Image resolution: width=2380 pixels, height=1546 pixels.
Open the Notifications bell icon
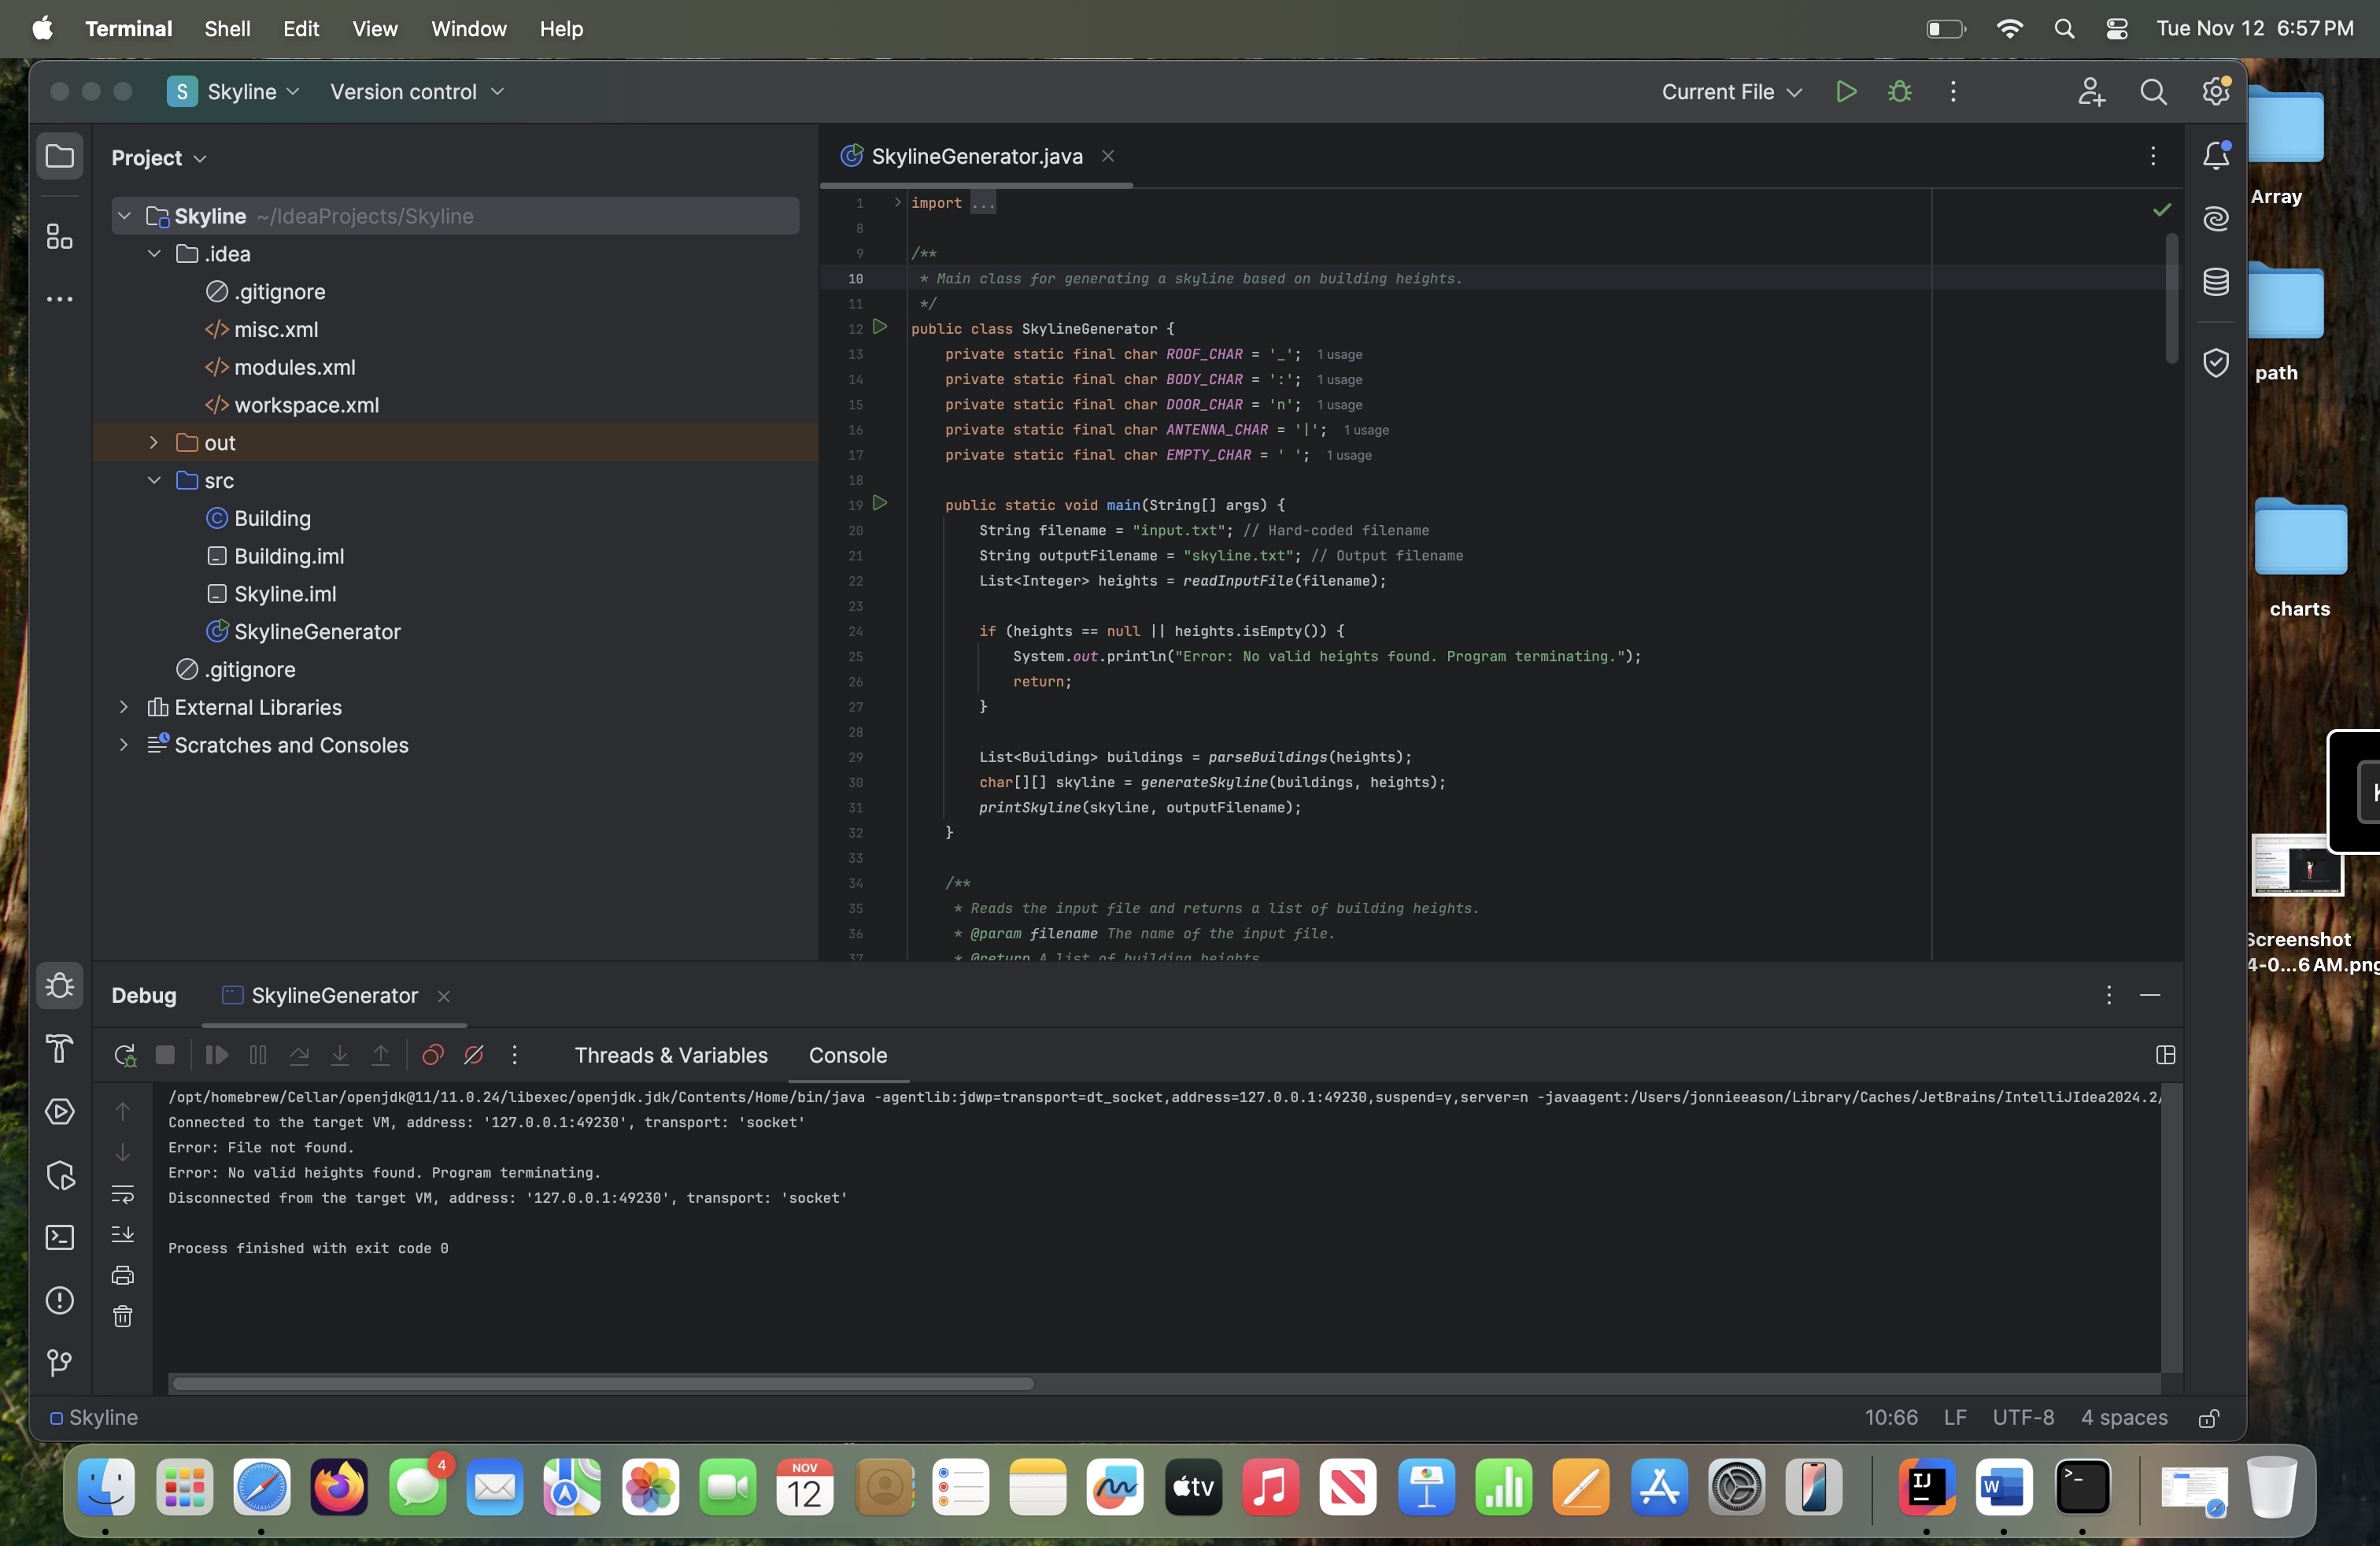tap(2216, 155)
